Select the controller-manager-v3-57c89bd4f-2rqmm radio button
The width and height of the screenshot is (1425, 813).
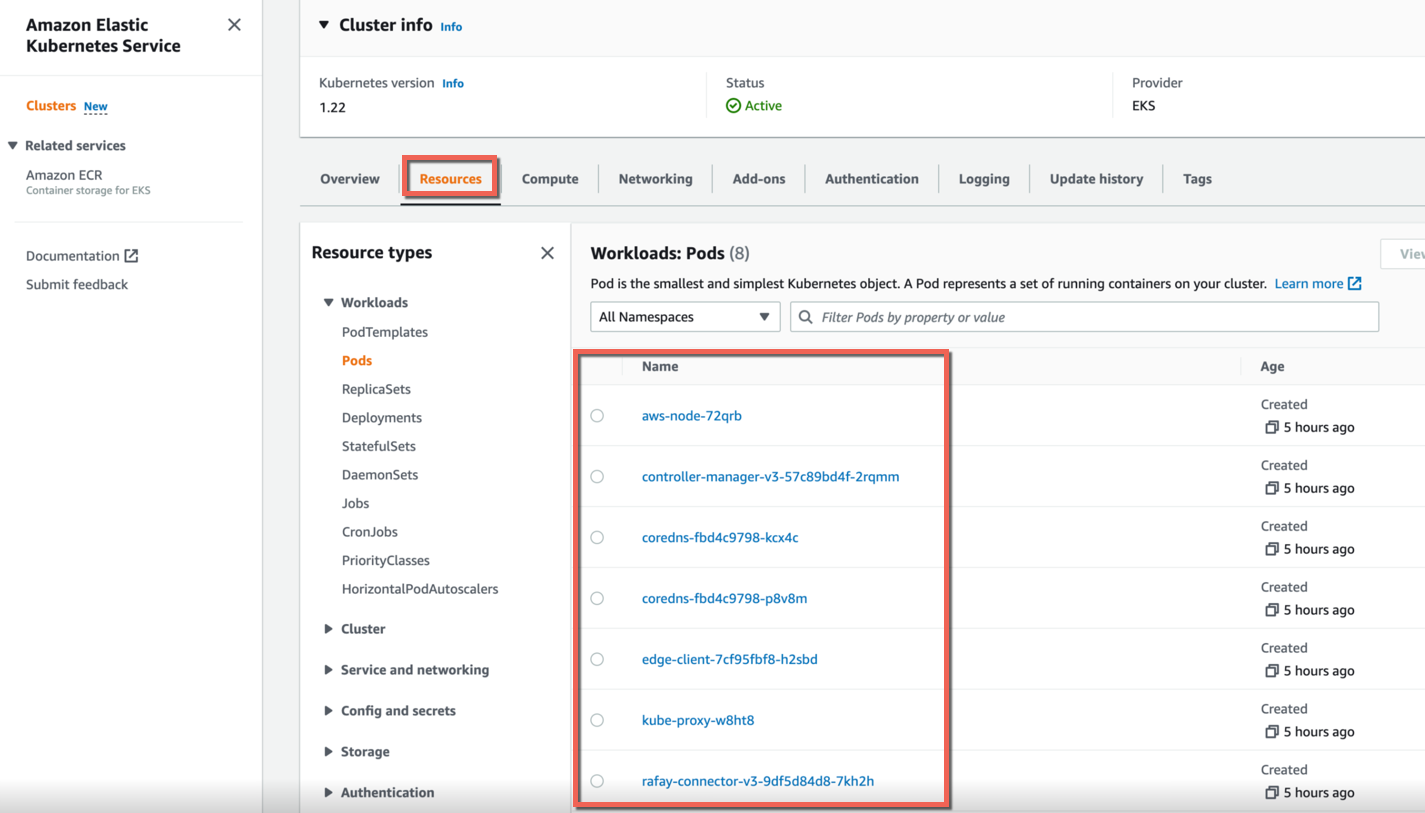coord(597,477)
